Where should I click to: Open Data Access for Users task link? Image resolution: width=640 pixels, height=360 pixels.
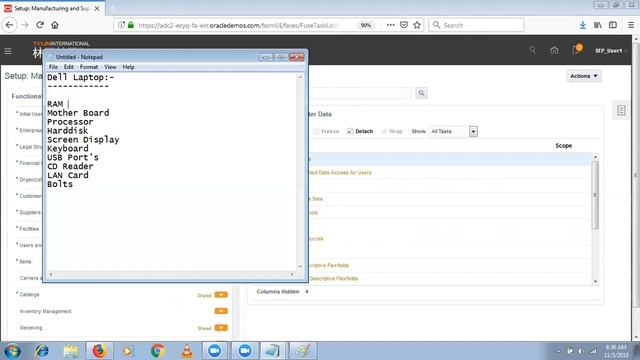coord(340,173)
